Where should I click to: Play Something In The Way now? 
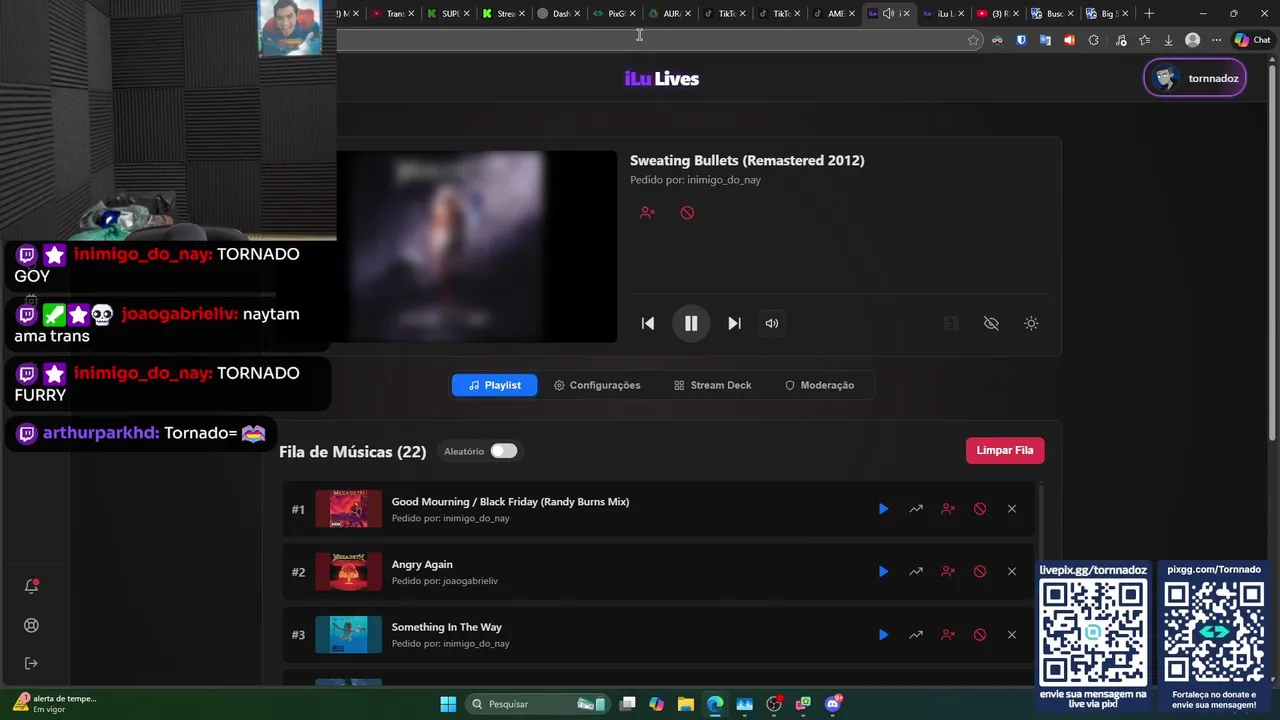(883, 635)
